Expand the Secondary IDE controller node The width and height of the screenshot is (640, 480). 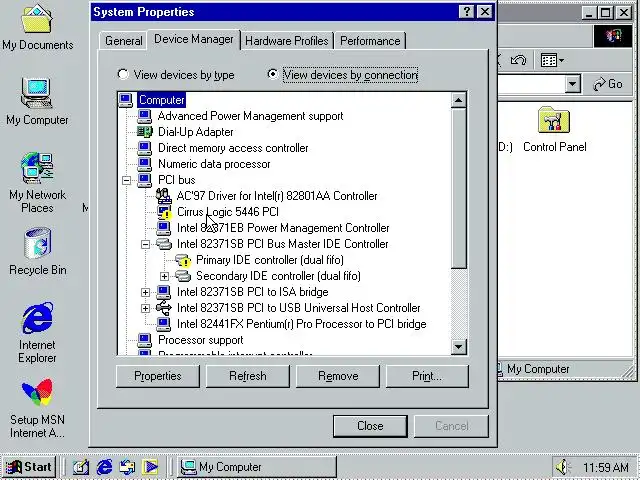164,276
